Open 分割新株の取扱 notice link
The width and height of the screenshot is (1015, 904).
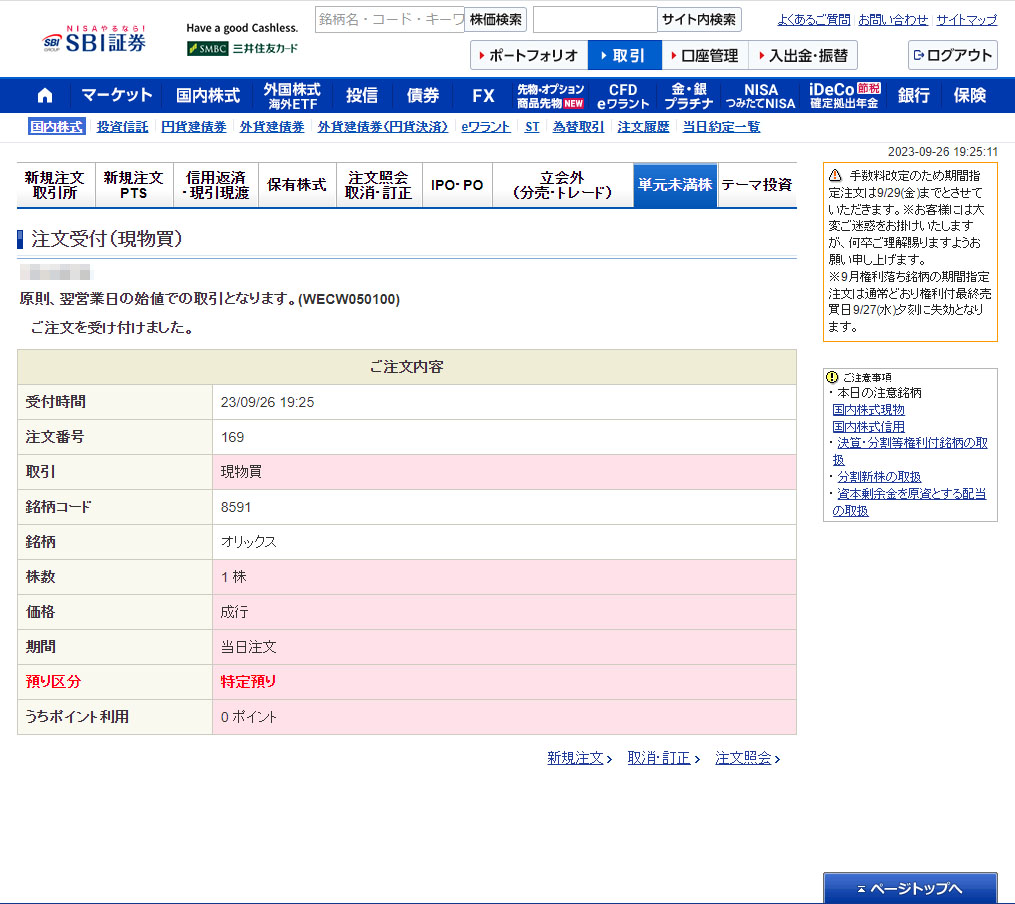pyautogui.click(x=879, y=476)
